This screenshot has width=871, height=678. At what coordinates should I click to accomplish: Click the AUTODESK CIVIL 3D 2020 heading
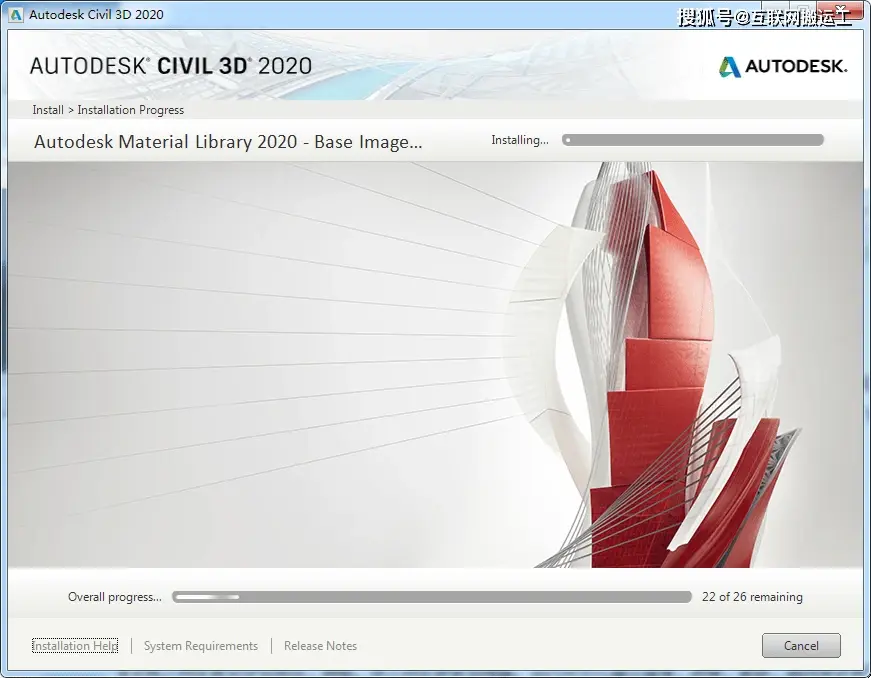[x=171, y=66]
